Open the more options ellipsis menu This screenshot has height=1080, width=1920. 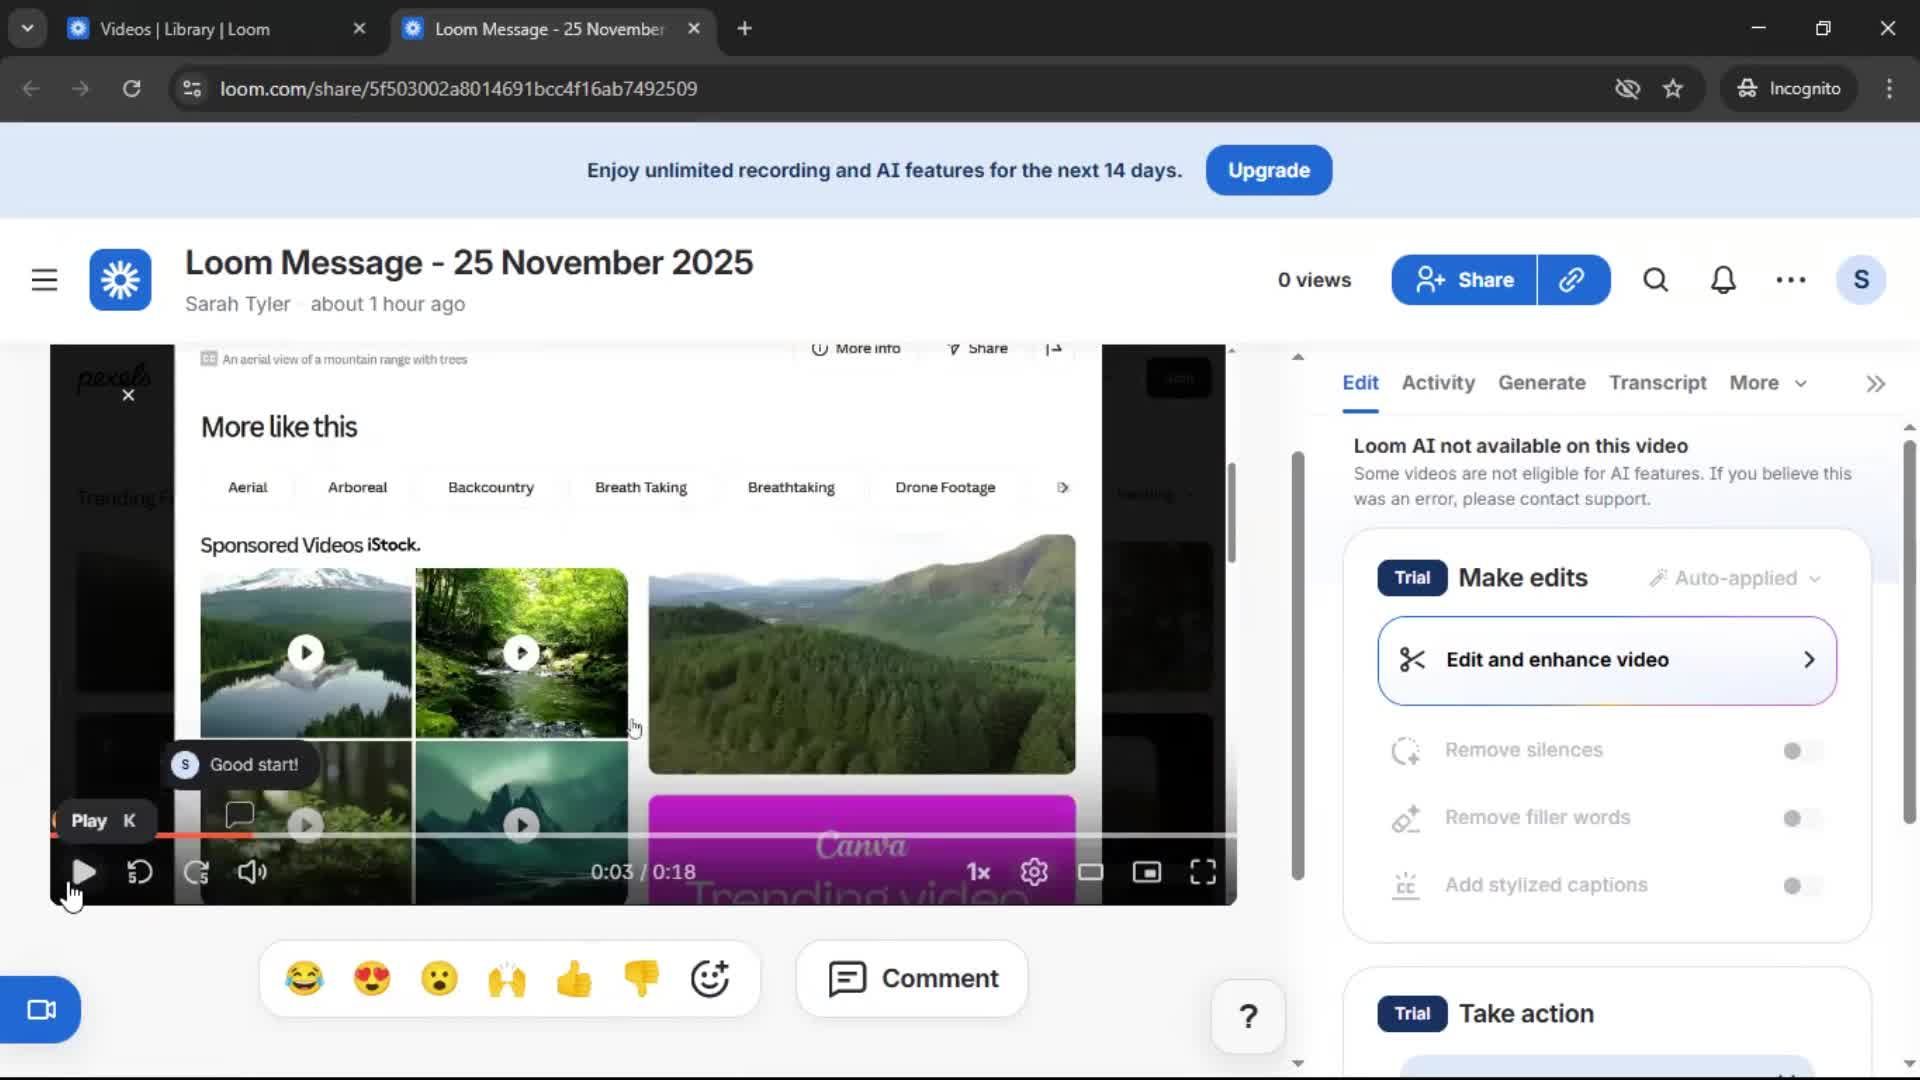(1790, 280)
